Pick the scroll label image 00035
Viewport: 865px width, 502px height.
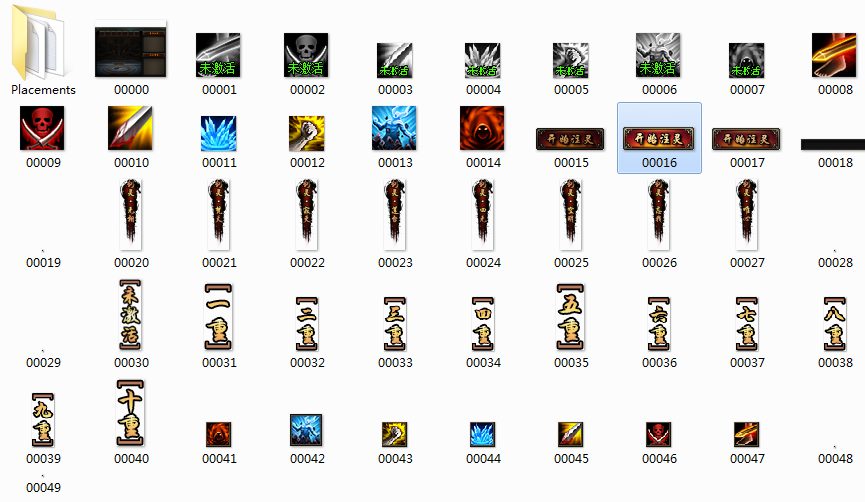click(571, 315)
